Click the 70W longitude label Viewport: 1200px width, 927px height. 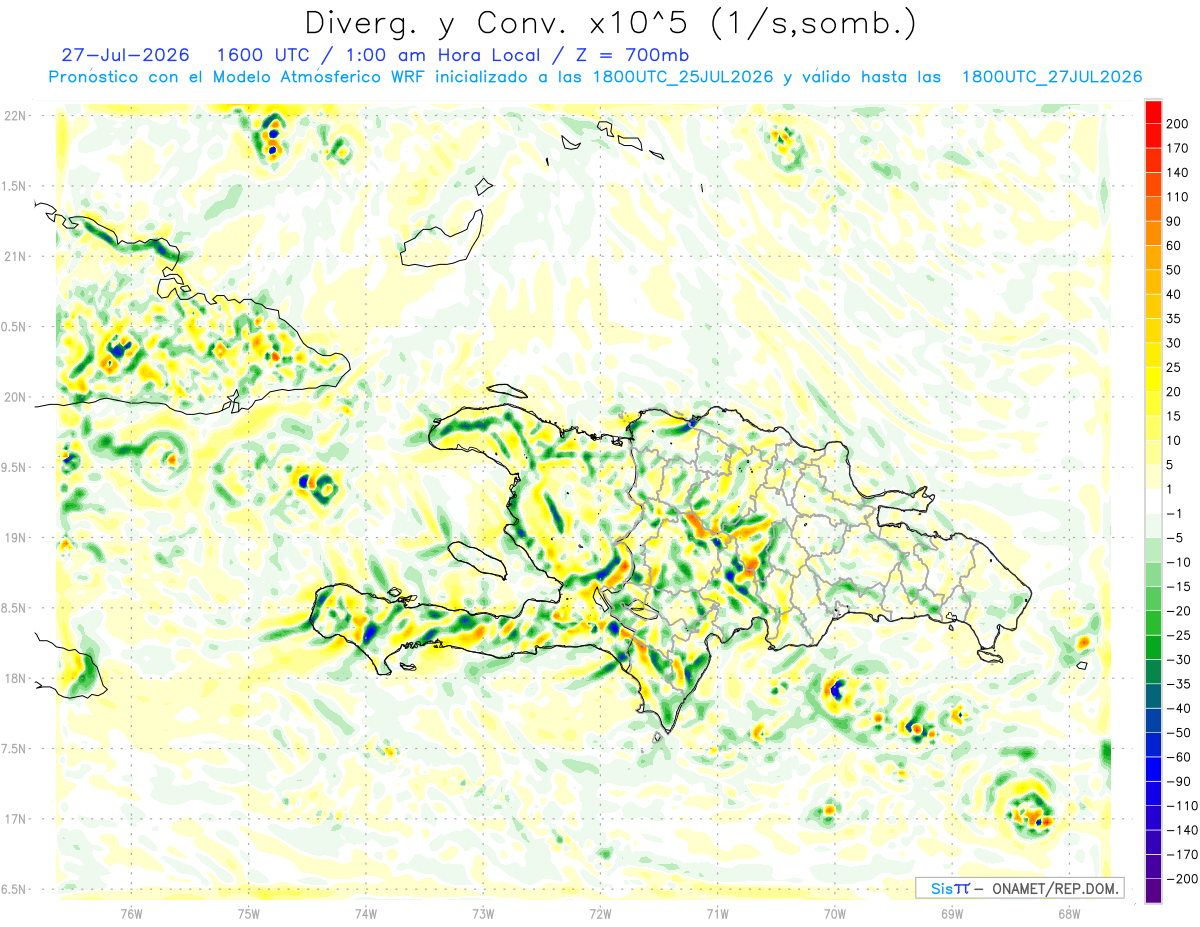coord(835,912)
